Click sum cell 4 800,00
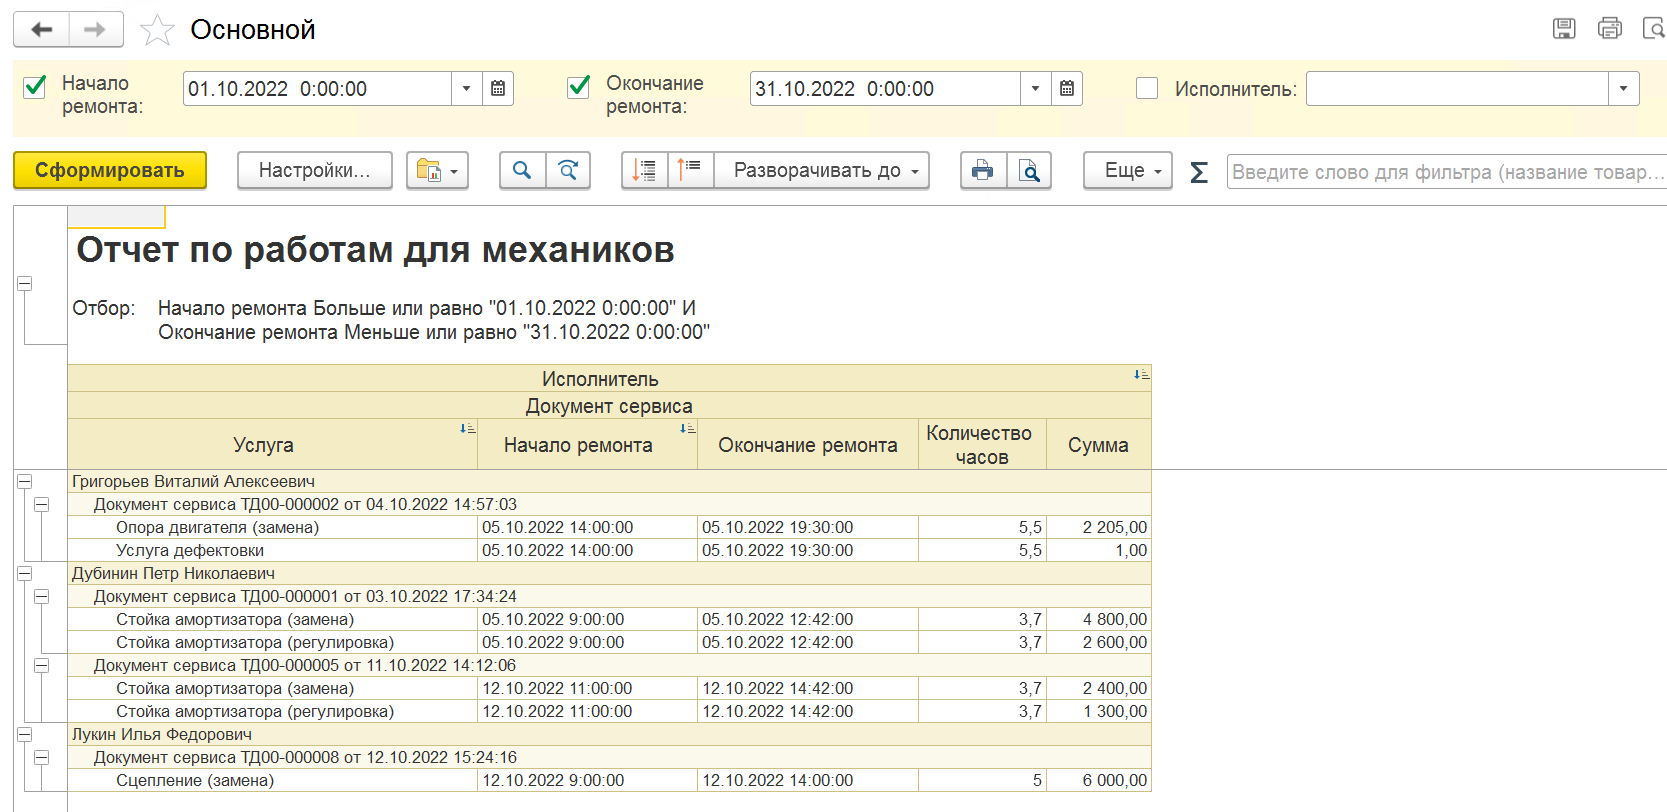This screenshot has width=1667, height=812. (x=1099, y=619)
